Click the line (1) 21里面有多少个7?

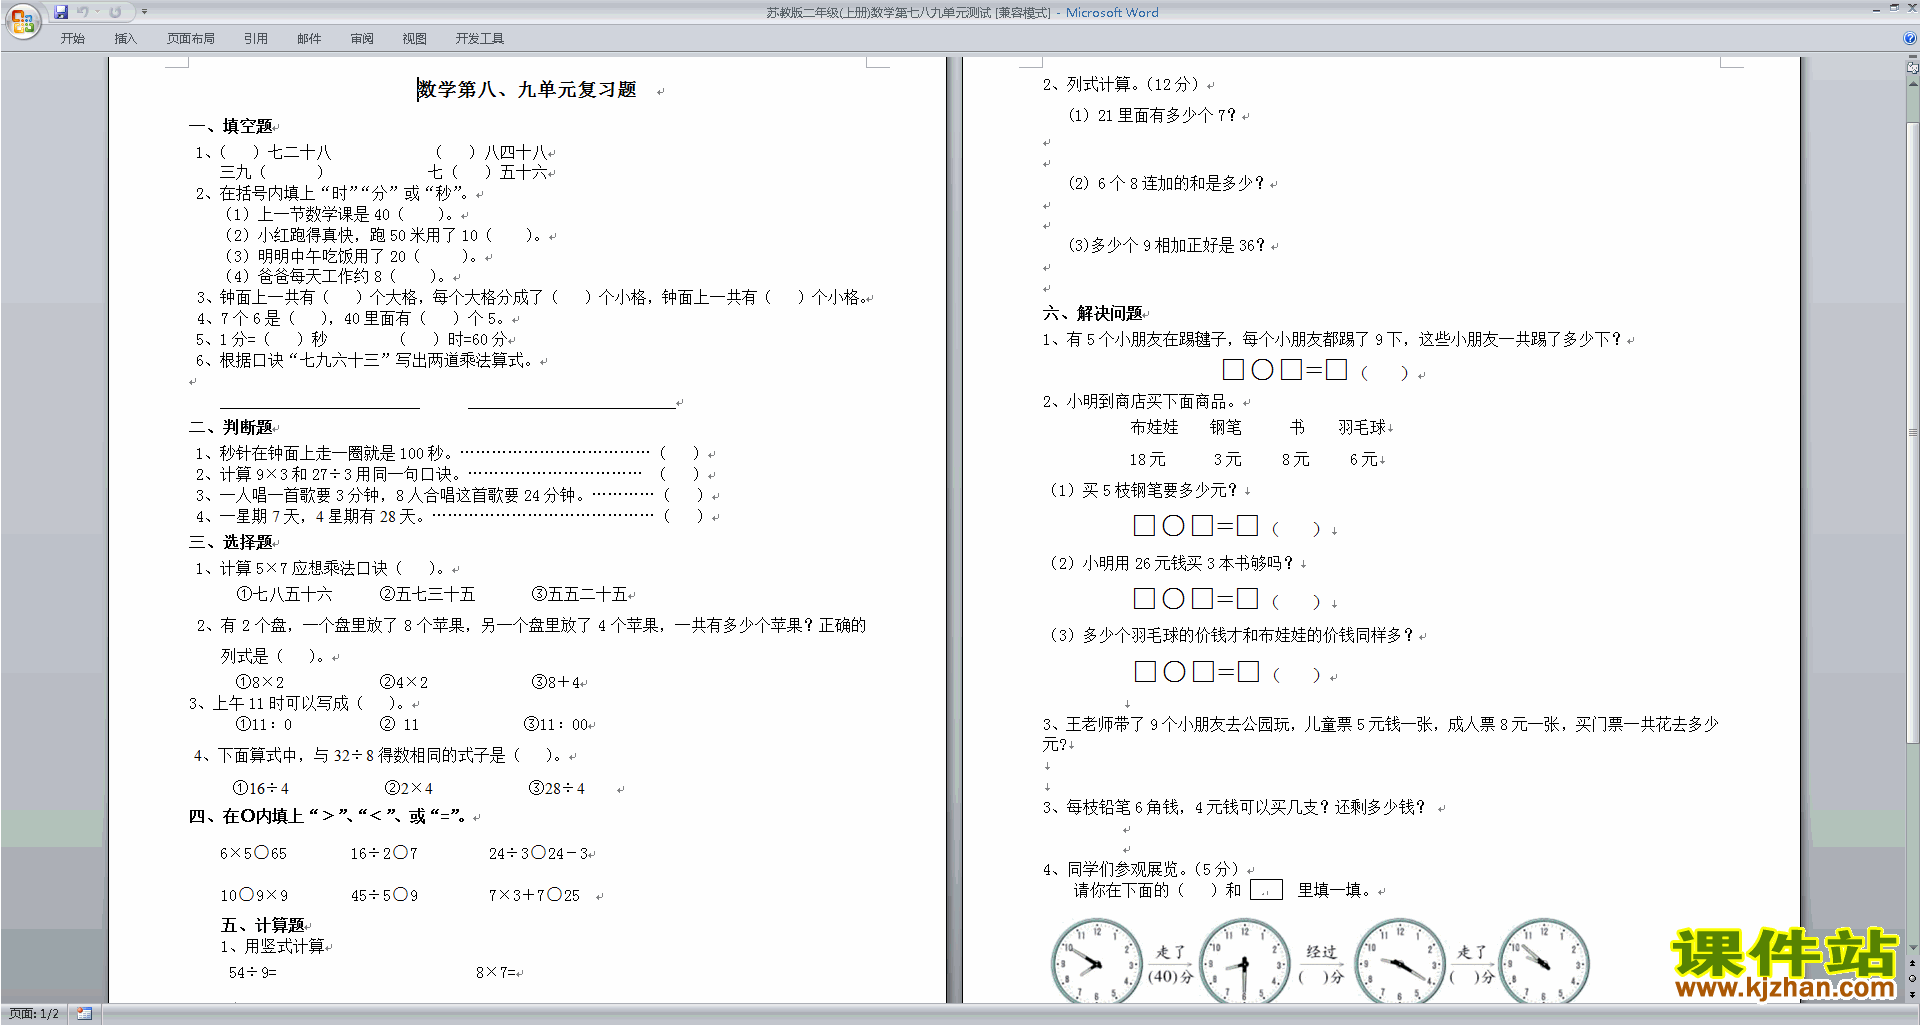point(1152,115)
